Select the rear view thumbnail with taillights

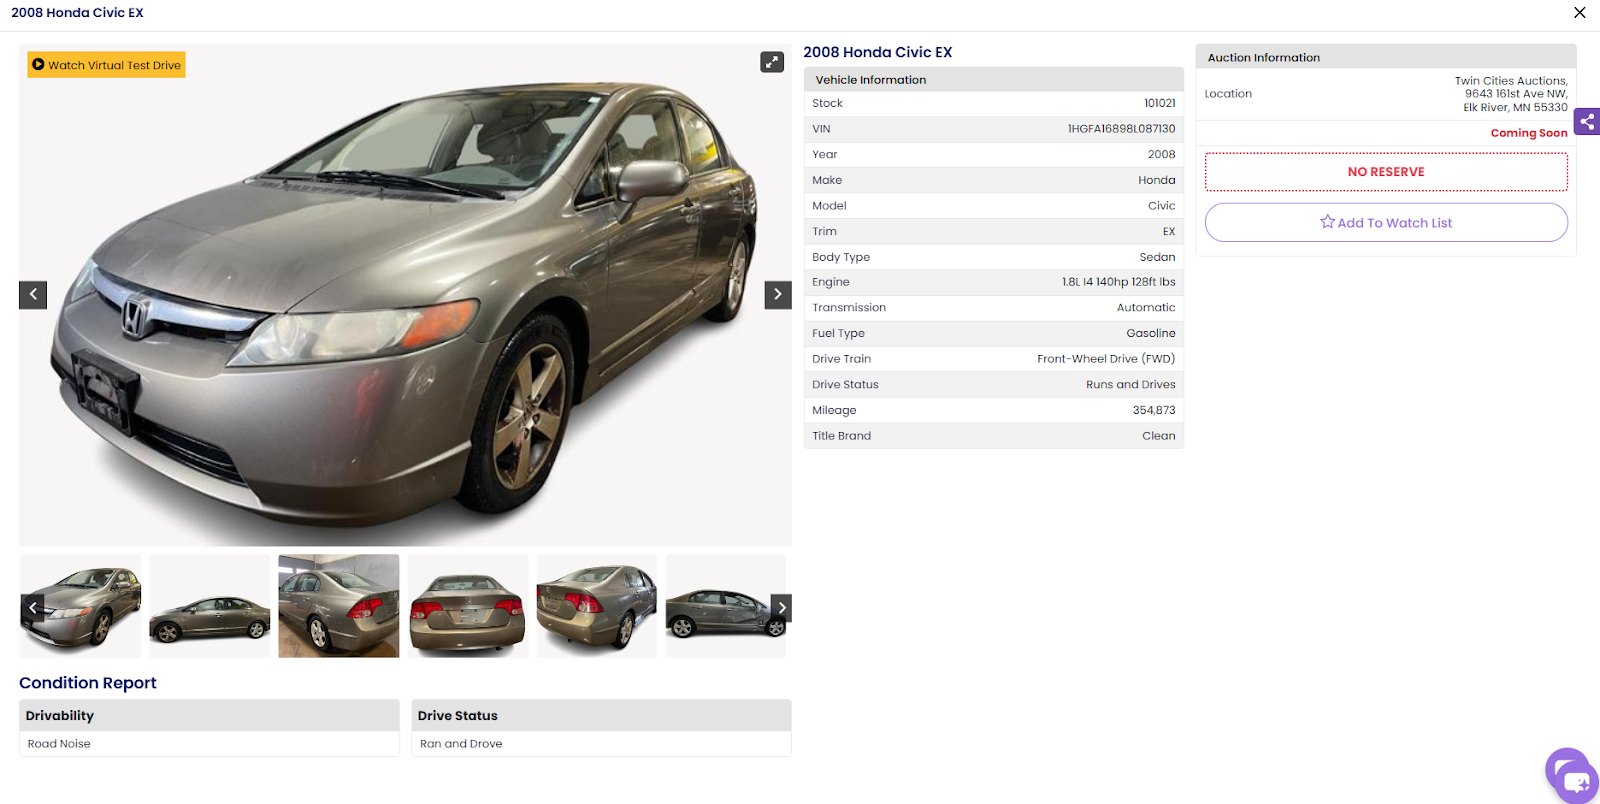[x=468, y=606]
